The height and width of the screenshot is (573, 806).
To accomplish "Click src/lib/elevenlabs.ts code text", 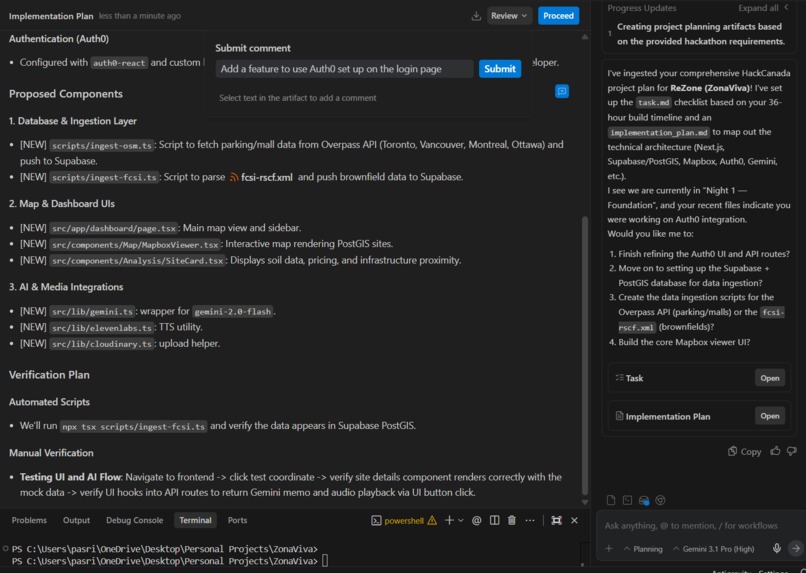I will (x=102, y=328).
